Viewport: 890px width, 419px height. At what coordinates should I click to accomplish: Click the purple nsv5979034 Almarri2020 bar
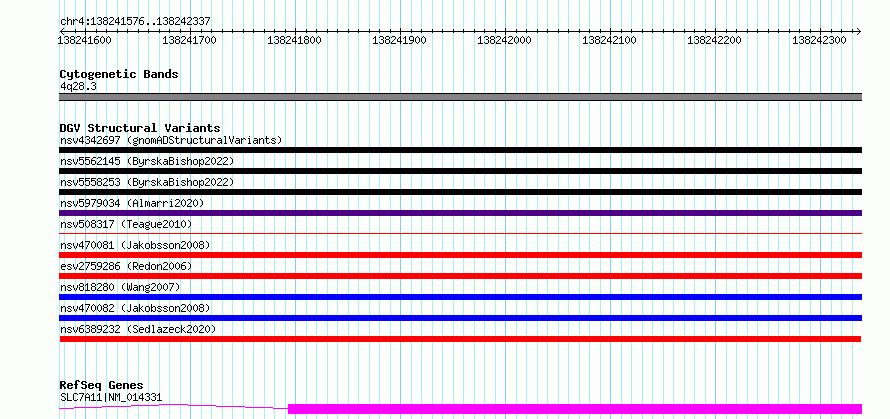[x=460, y=213]
